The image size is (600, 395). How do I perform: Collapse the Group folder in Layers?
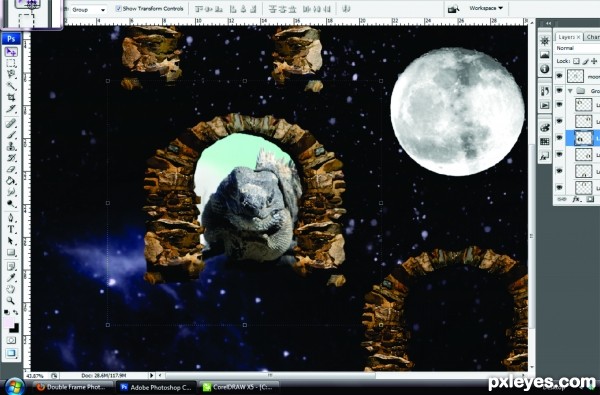tap(570, 91)
